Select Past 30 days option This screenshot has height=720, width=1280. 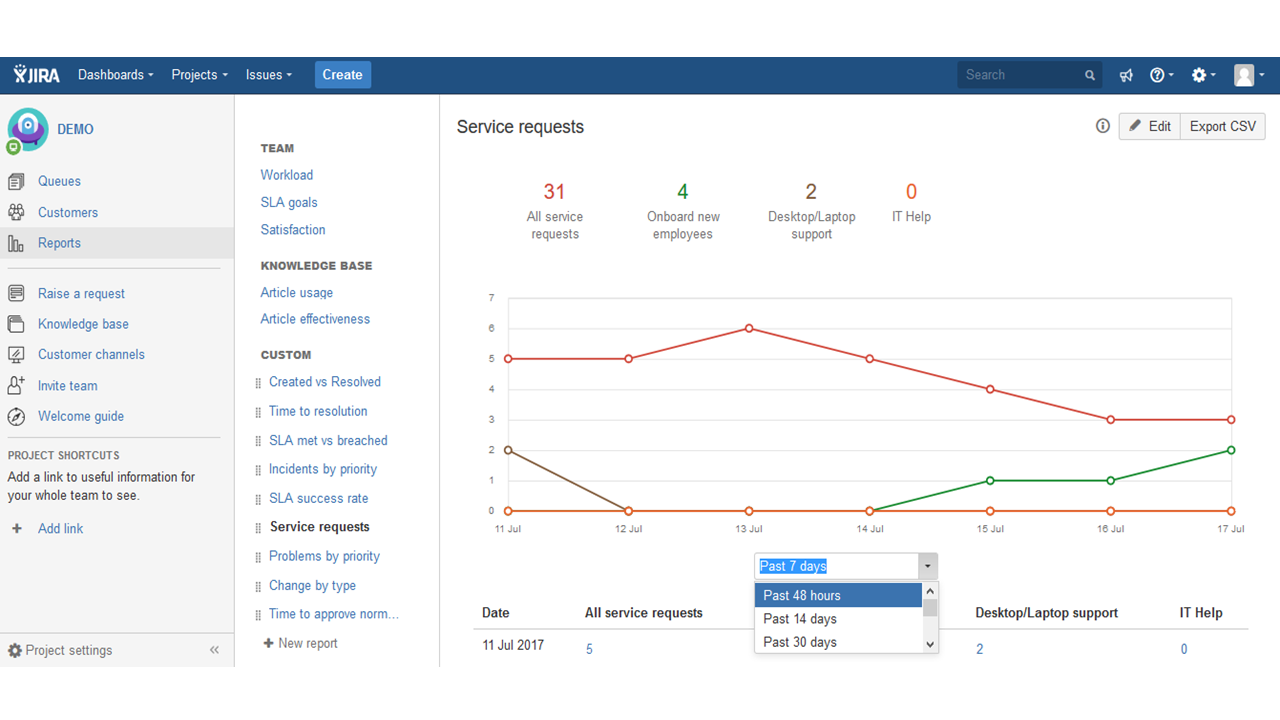tap(838, 642)
